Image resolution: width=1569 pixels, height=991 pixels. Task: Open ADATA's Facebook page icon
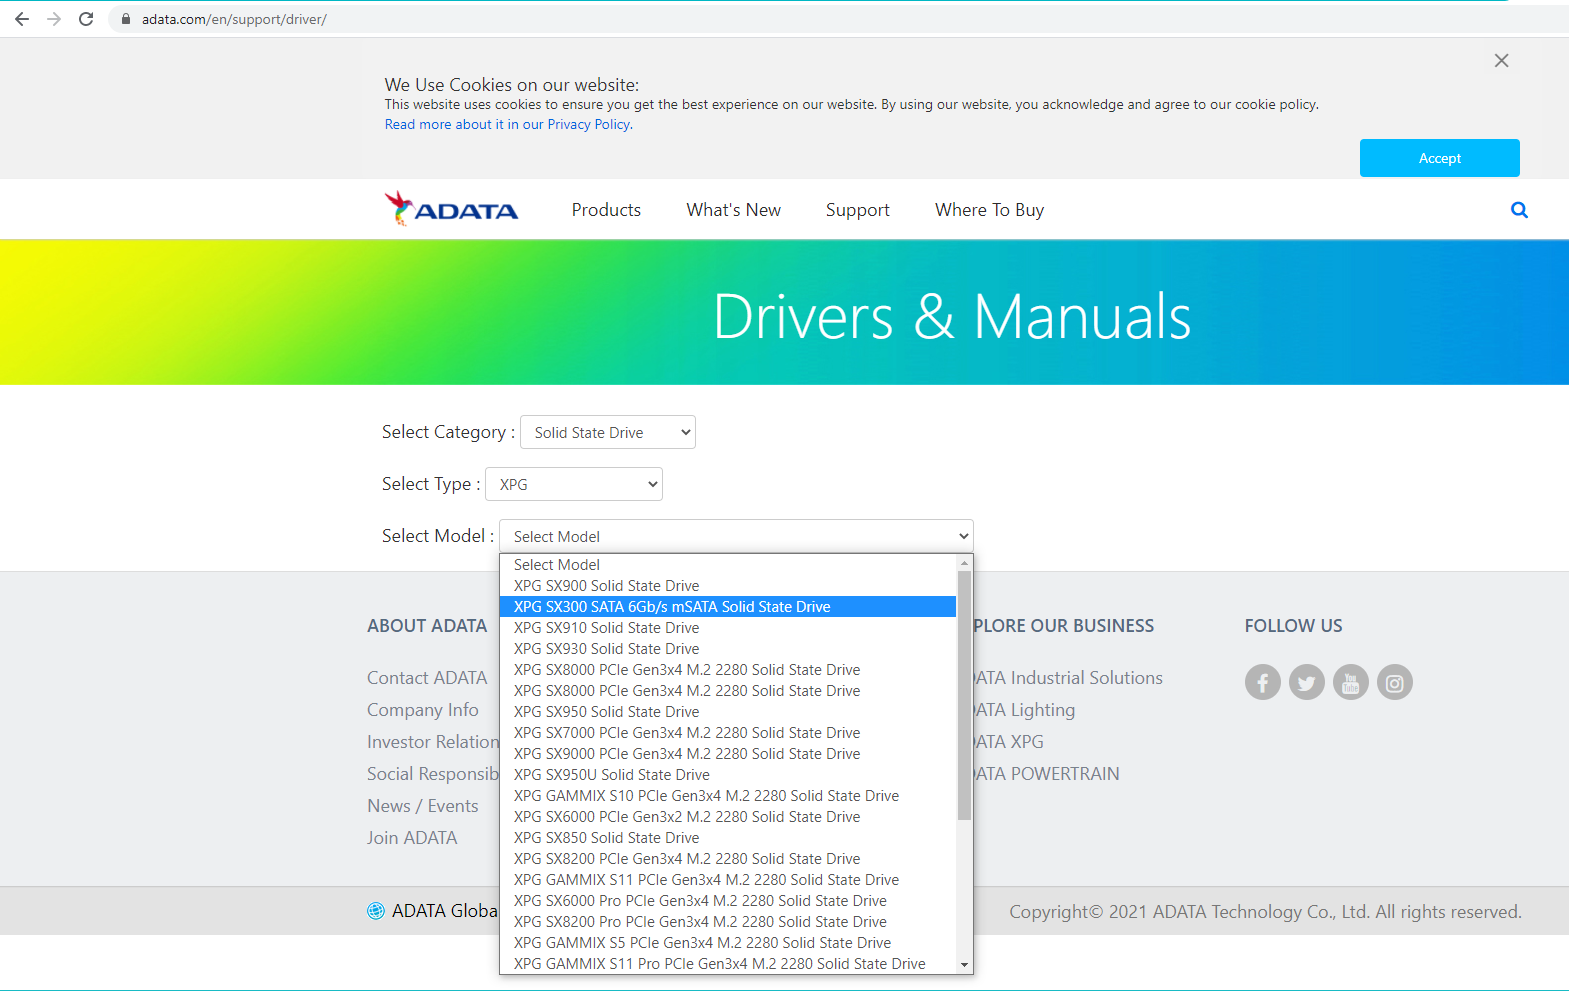(1263, 682)
